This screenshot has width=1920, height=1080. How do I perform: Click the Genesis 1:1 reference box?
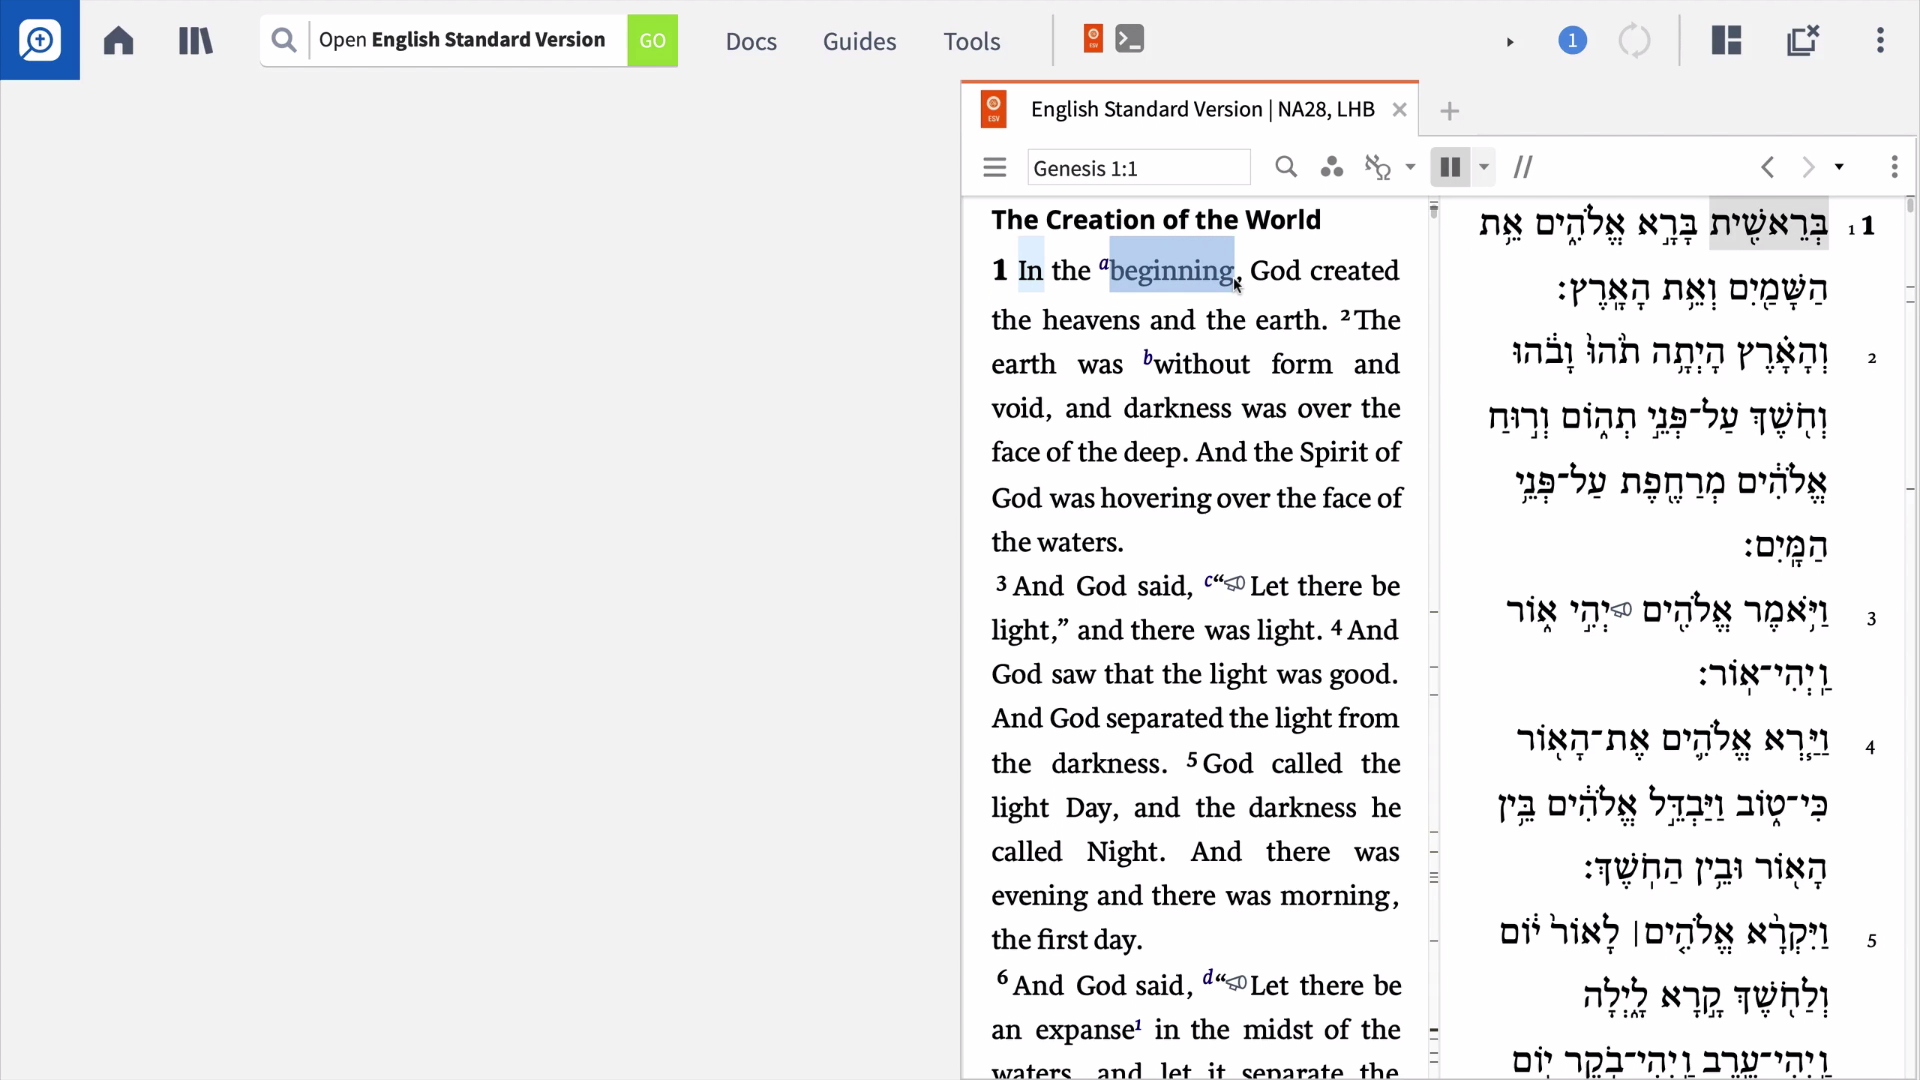coord(1139,168)
